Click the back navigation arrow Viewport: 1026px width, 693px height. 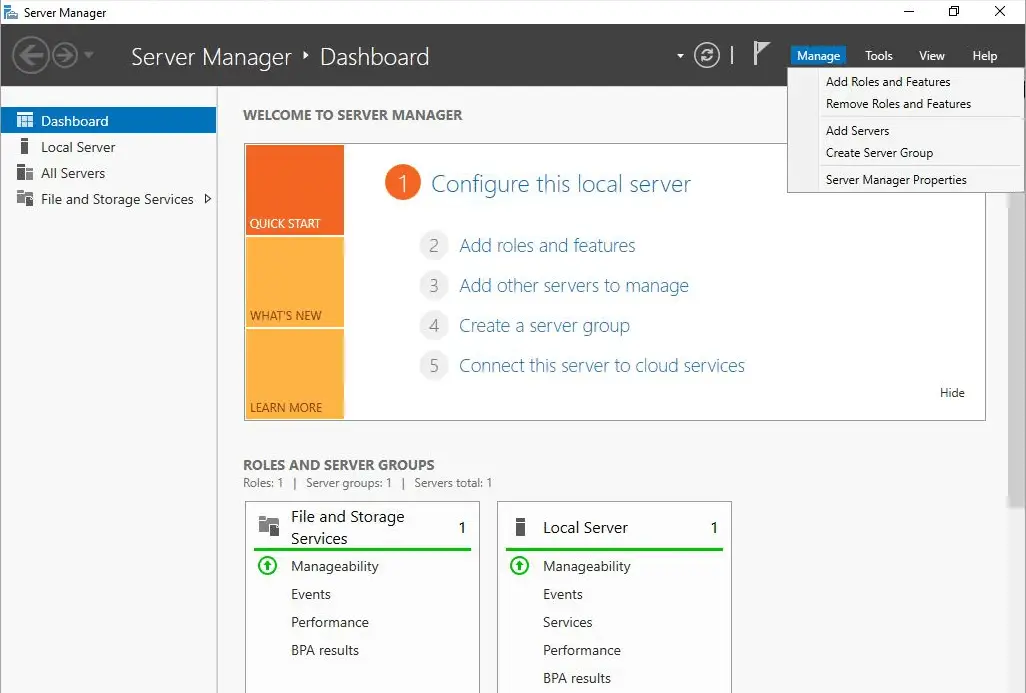(x=31, y=55)
